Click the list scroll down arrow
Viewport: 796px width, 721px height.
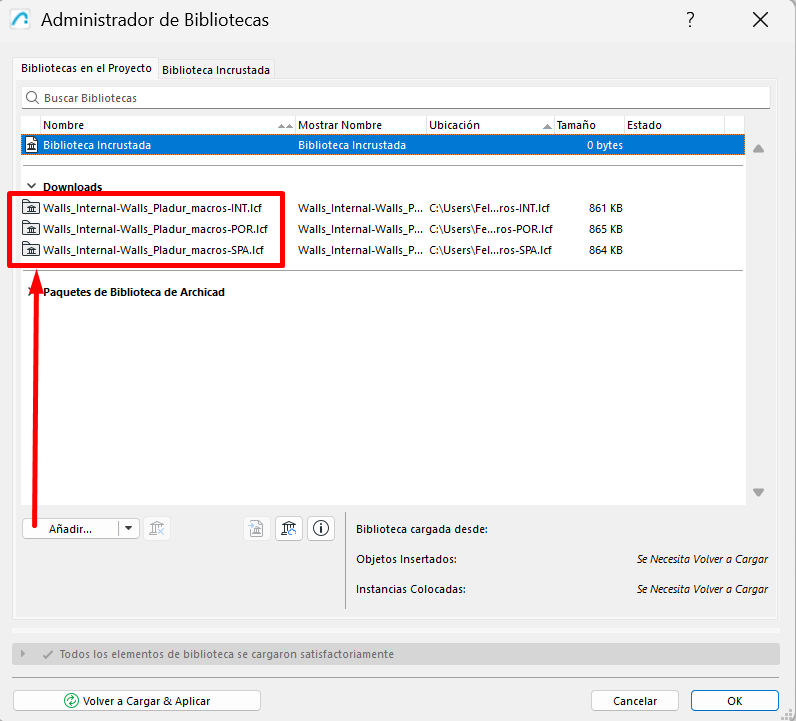tap(758, 492)
